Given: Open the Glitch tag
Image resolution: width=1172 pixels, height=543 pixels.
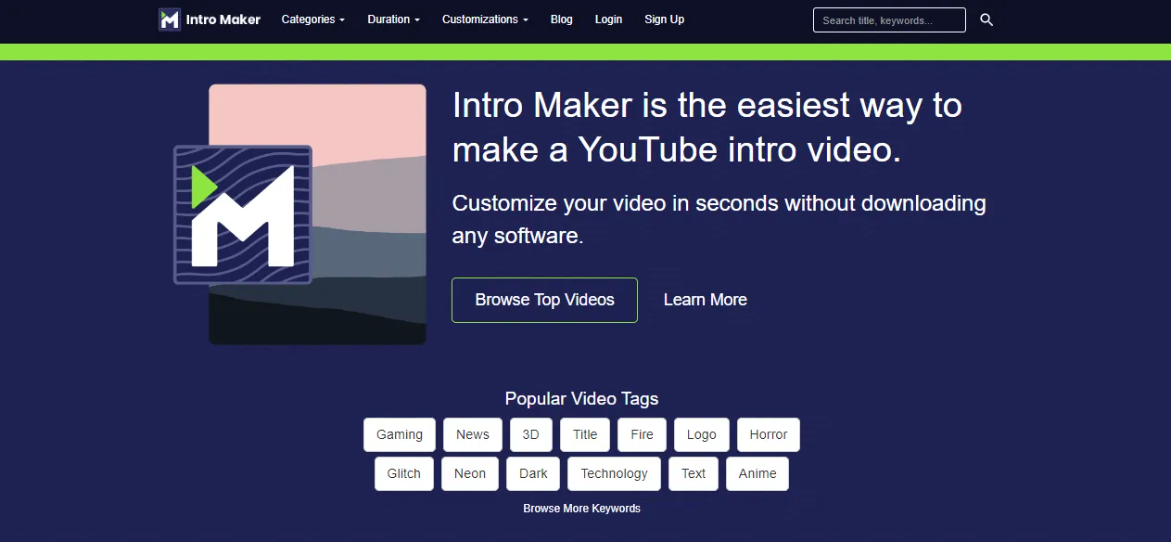Looking at the screenshot, I should [x=404, y=473].
